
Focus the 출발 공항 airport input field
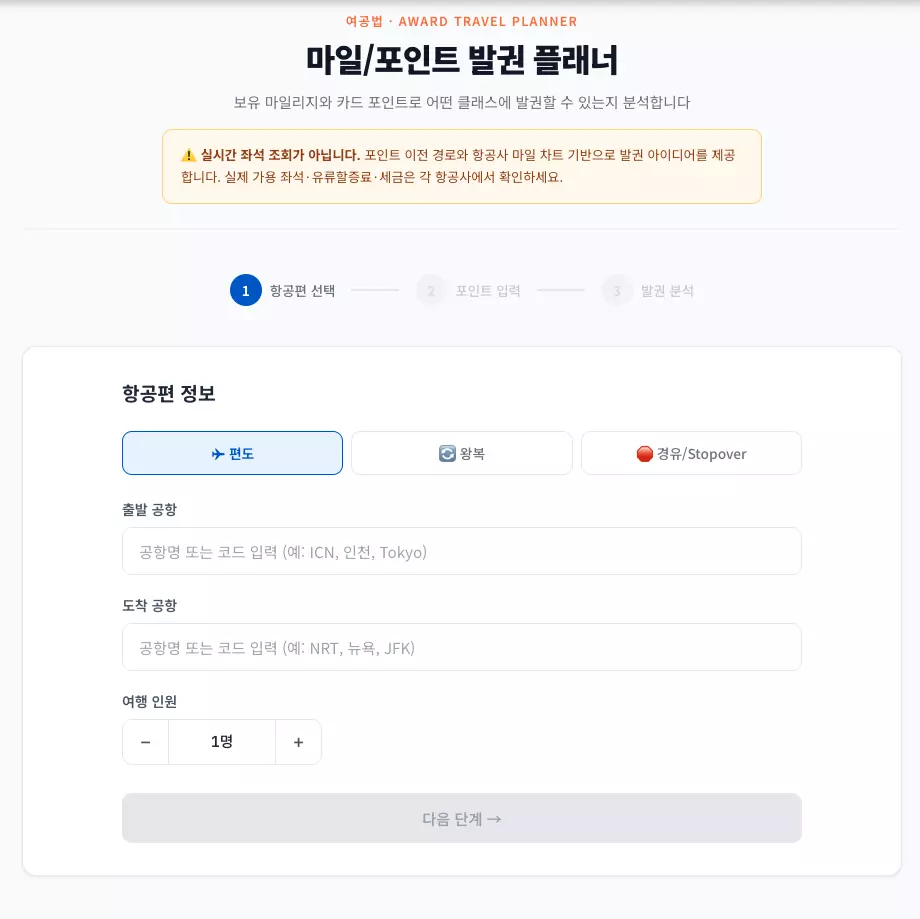pos(461,551)
